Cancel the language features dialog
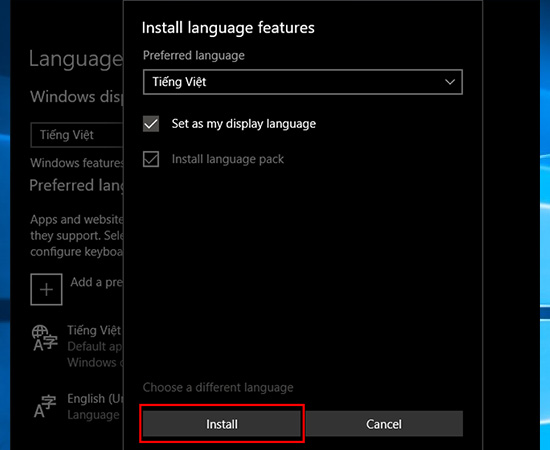The width and height of the screenshot is (550, 450). click(x=384, y=424)
